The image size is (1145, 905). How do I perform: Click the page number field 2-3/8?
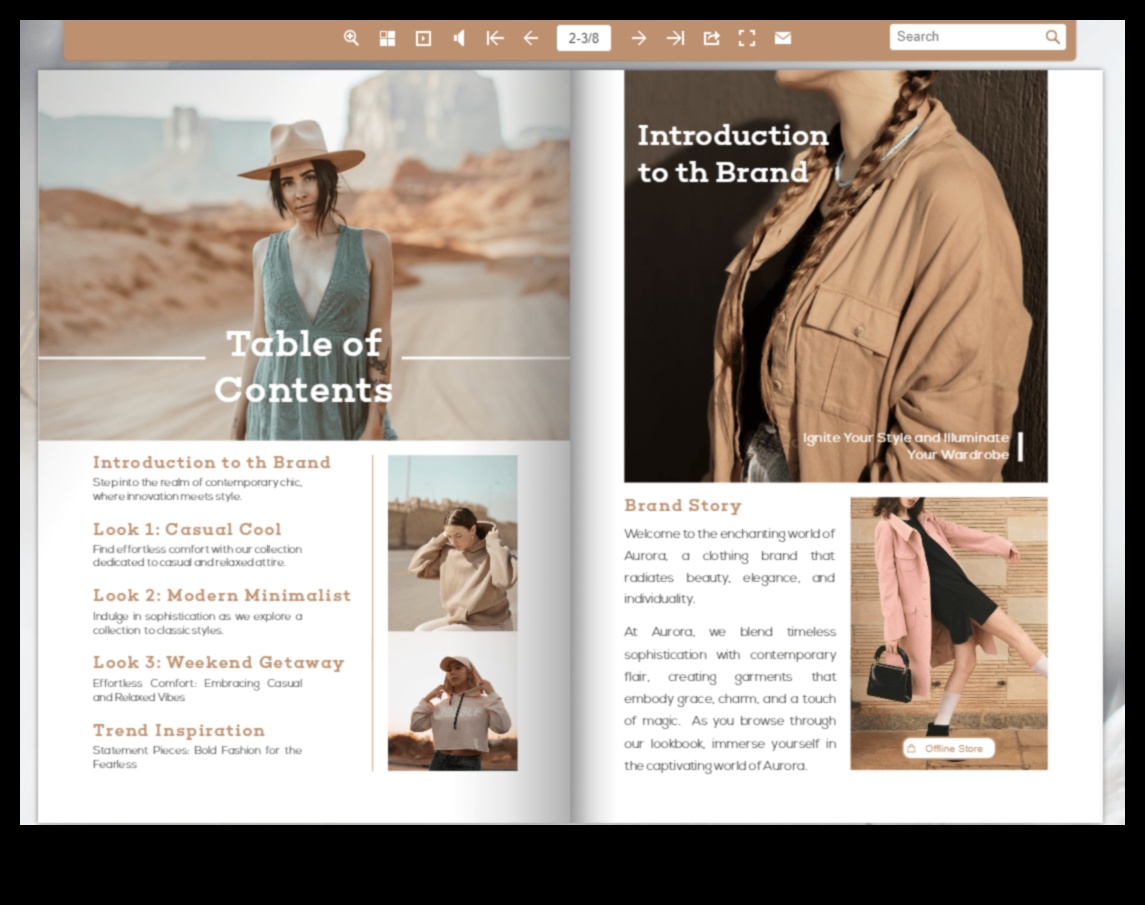click(x=584, y=38)
